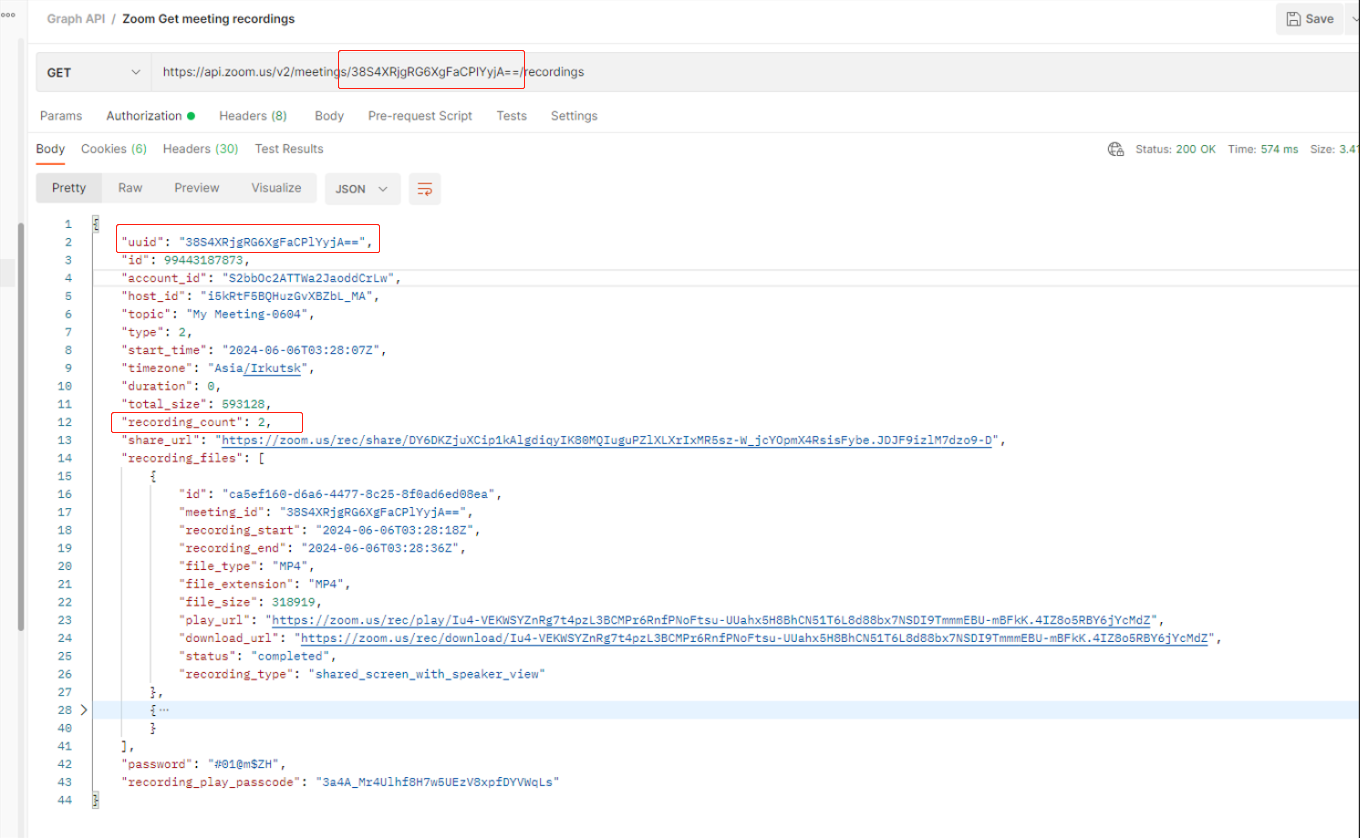Open the JSON format dropdown

[363, 189]
